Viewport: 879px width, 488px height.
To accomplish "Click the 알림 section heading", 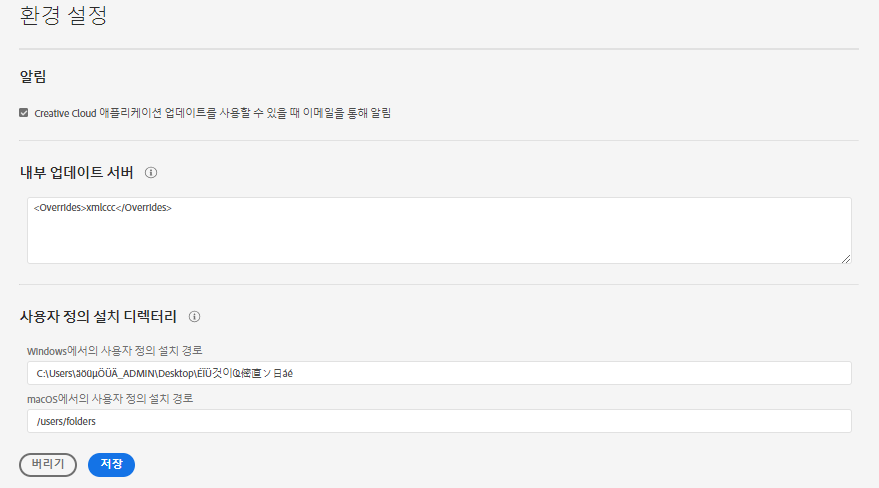I will [x=33, y=76].
